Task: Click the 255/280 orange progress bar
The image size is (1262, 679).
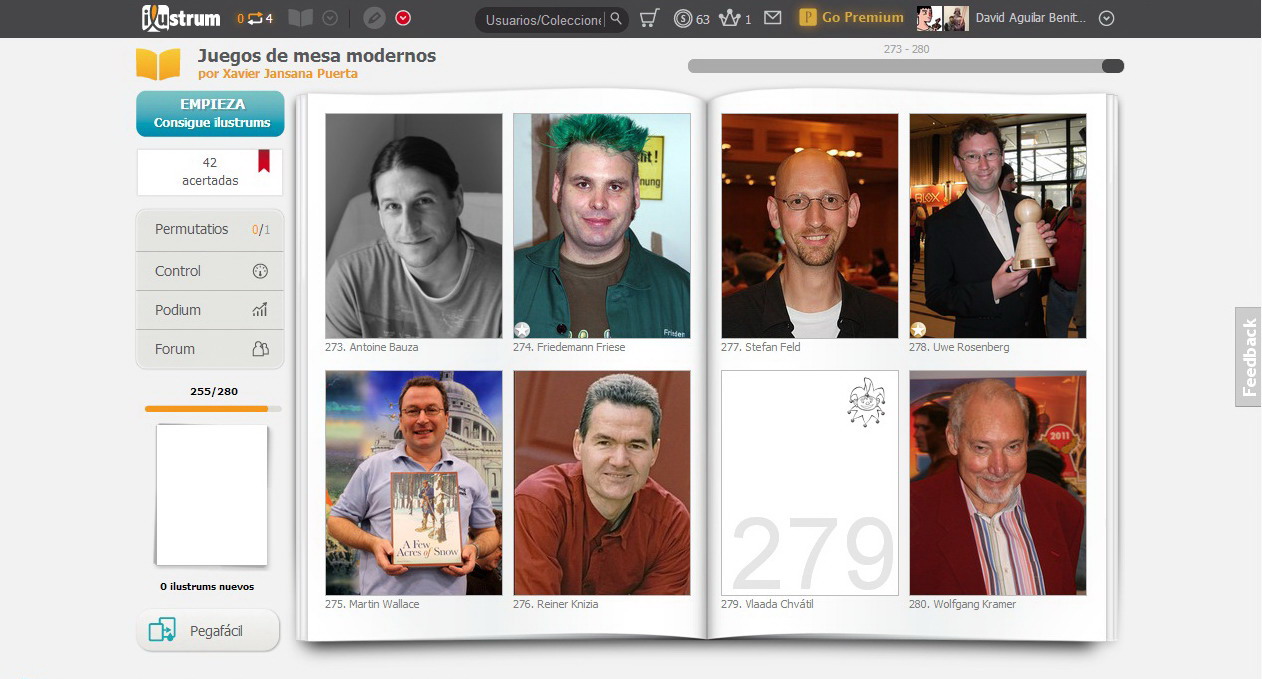Action: (x=213, y=408)
